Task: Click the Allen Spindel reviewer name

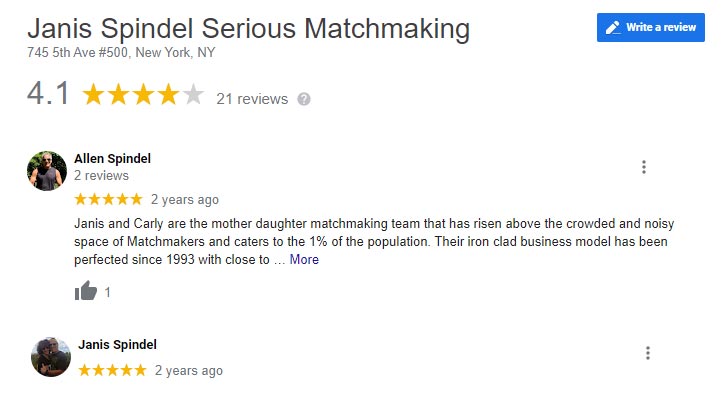Action: click(x=112, y=158)
